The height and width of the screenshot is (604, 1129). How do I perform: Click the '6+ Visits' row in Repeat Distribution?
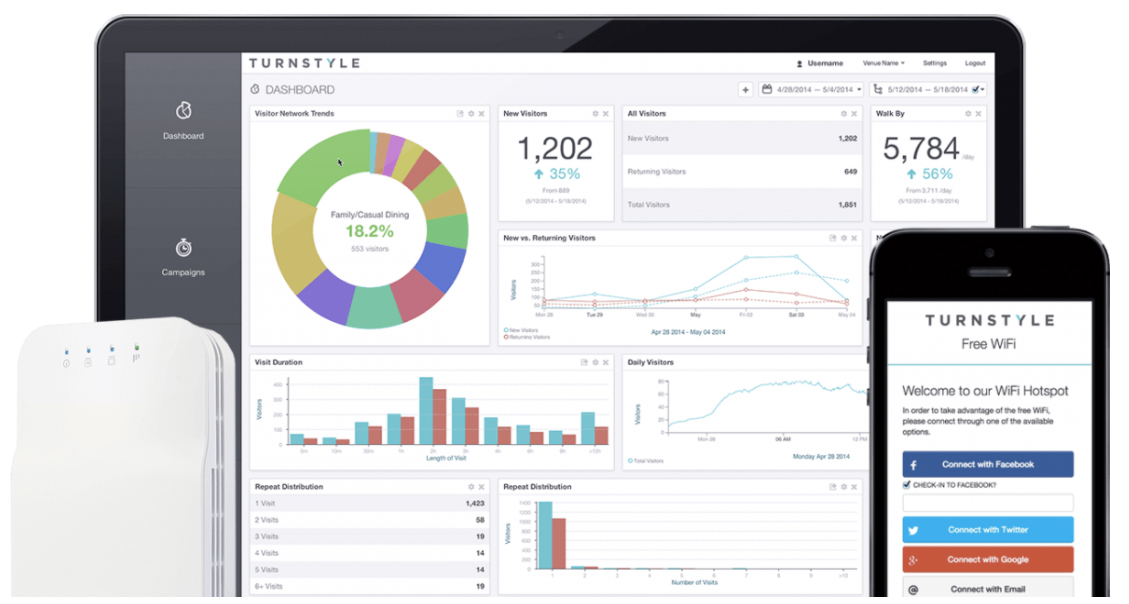[x=369, y=586]
